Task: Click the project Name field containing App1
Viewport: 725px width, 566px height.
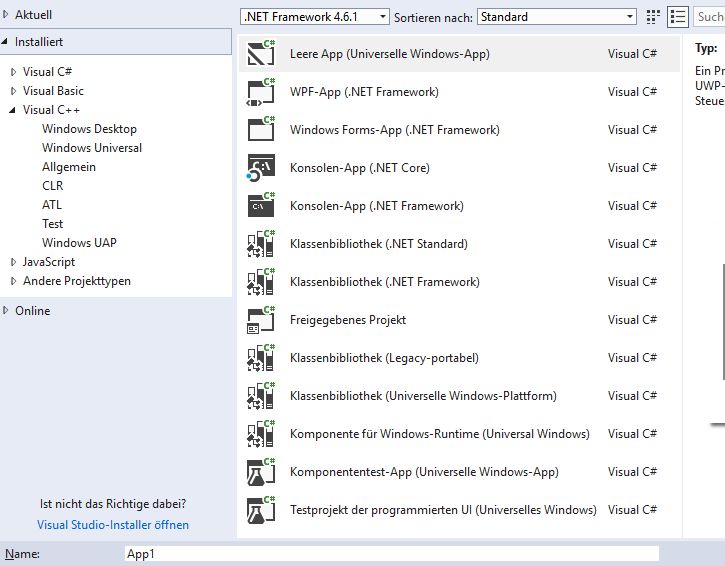Action: click(x=392, y=554)
